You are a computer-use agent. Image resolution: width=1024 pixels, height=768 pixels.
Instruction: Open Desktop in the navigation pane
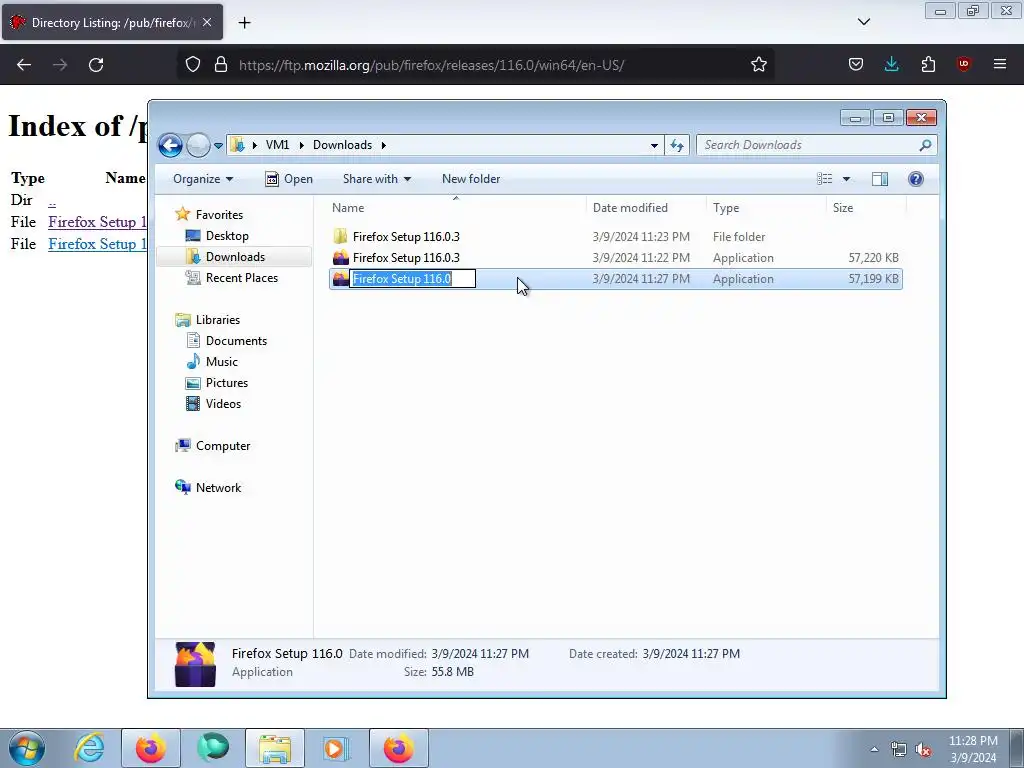227,236
